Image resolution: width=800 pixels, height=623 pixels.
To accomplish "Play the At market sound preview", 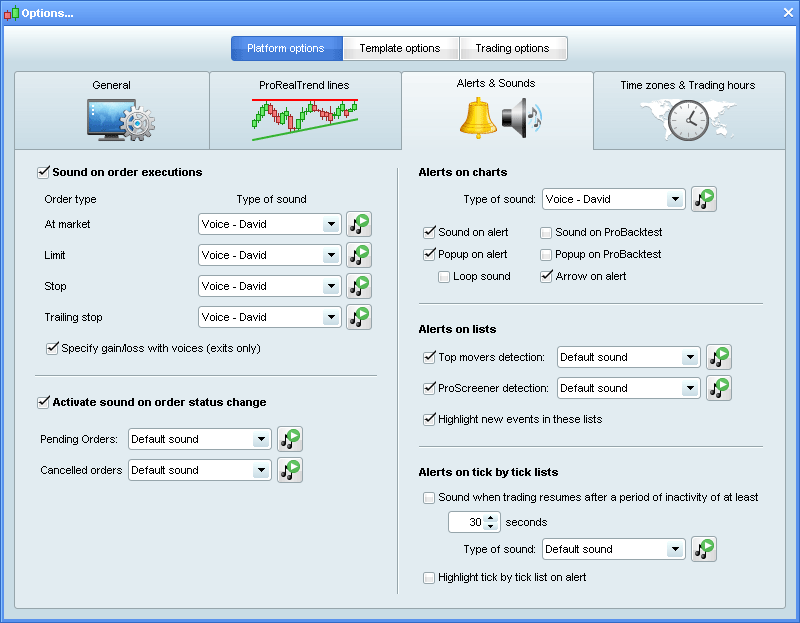I will [359, 224].
